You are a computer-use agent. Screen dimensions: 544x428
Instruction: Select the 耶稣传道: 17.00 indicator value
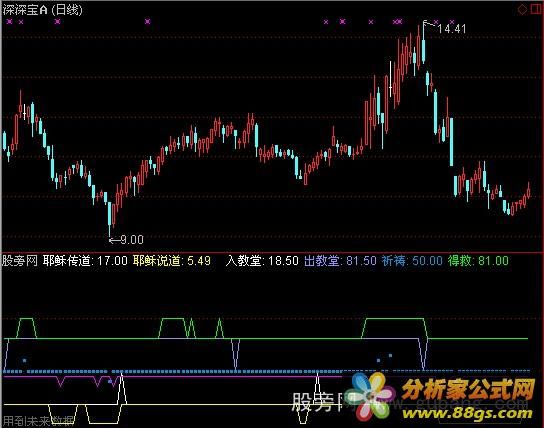[x=85, y=260]
